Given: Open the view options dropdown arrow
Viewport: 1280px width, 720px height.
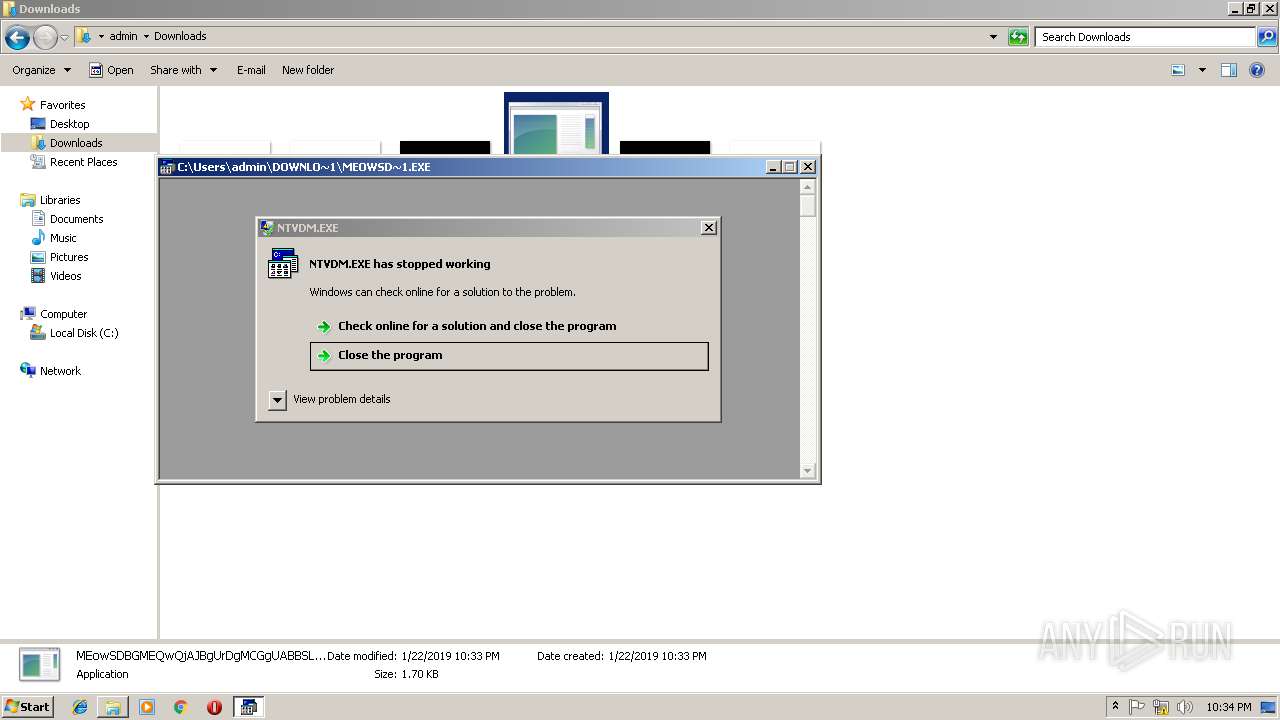Looking at the screenshot, I should coord(1202,70).
